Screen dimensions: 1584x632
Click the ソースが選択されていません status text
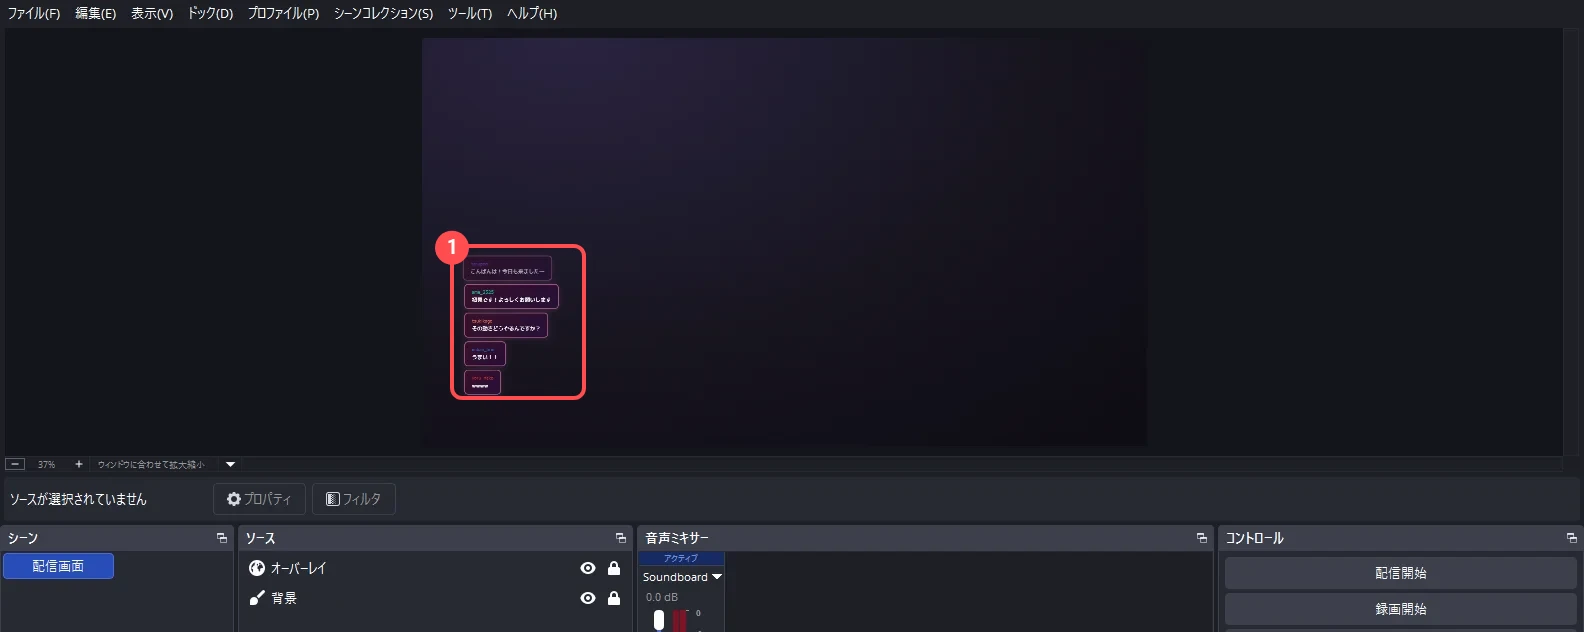click(78, 499)
